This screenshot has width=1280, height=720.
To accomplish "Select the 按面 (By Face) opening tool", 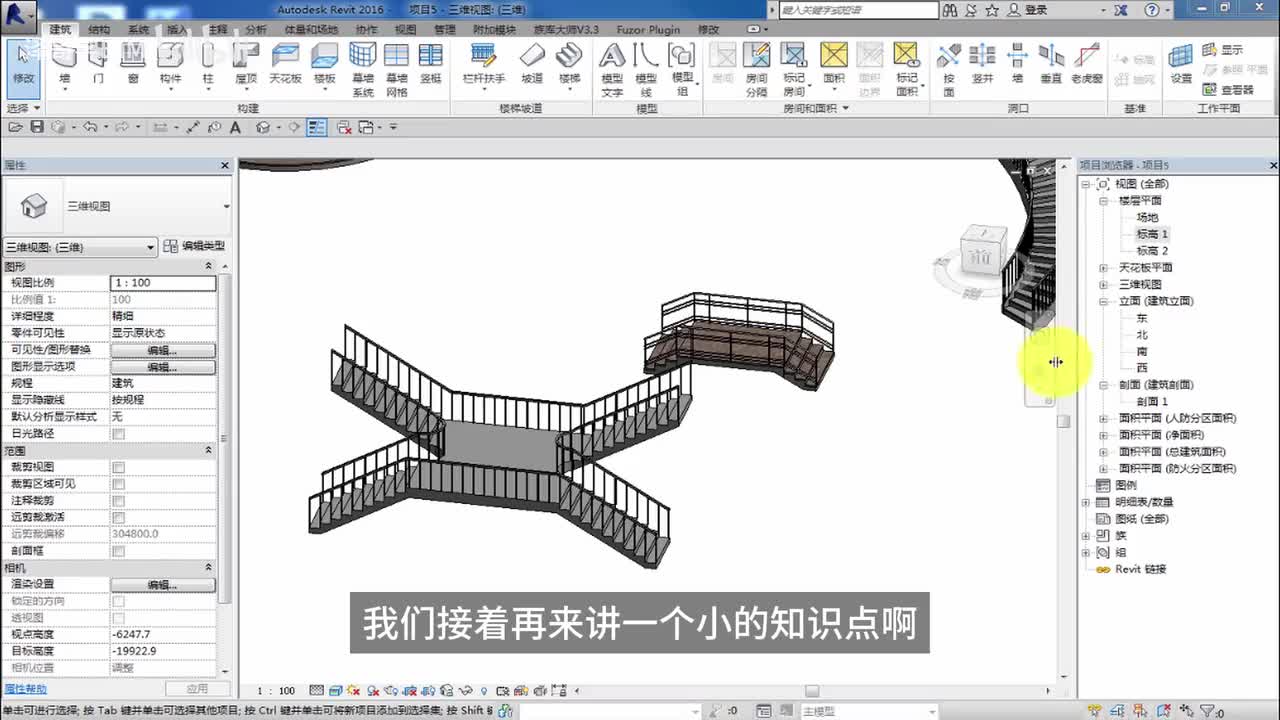I will [949, 70].
